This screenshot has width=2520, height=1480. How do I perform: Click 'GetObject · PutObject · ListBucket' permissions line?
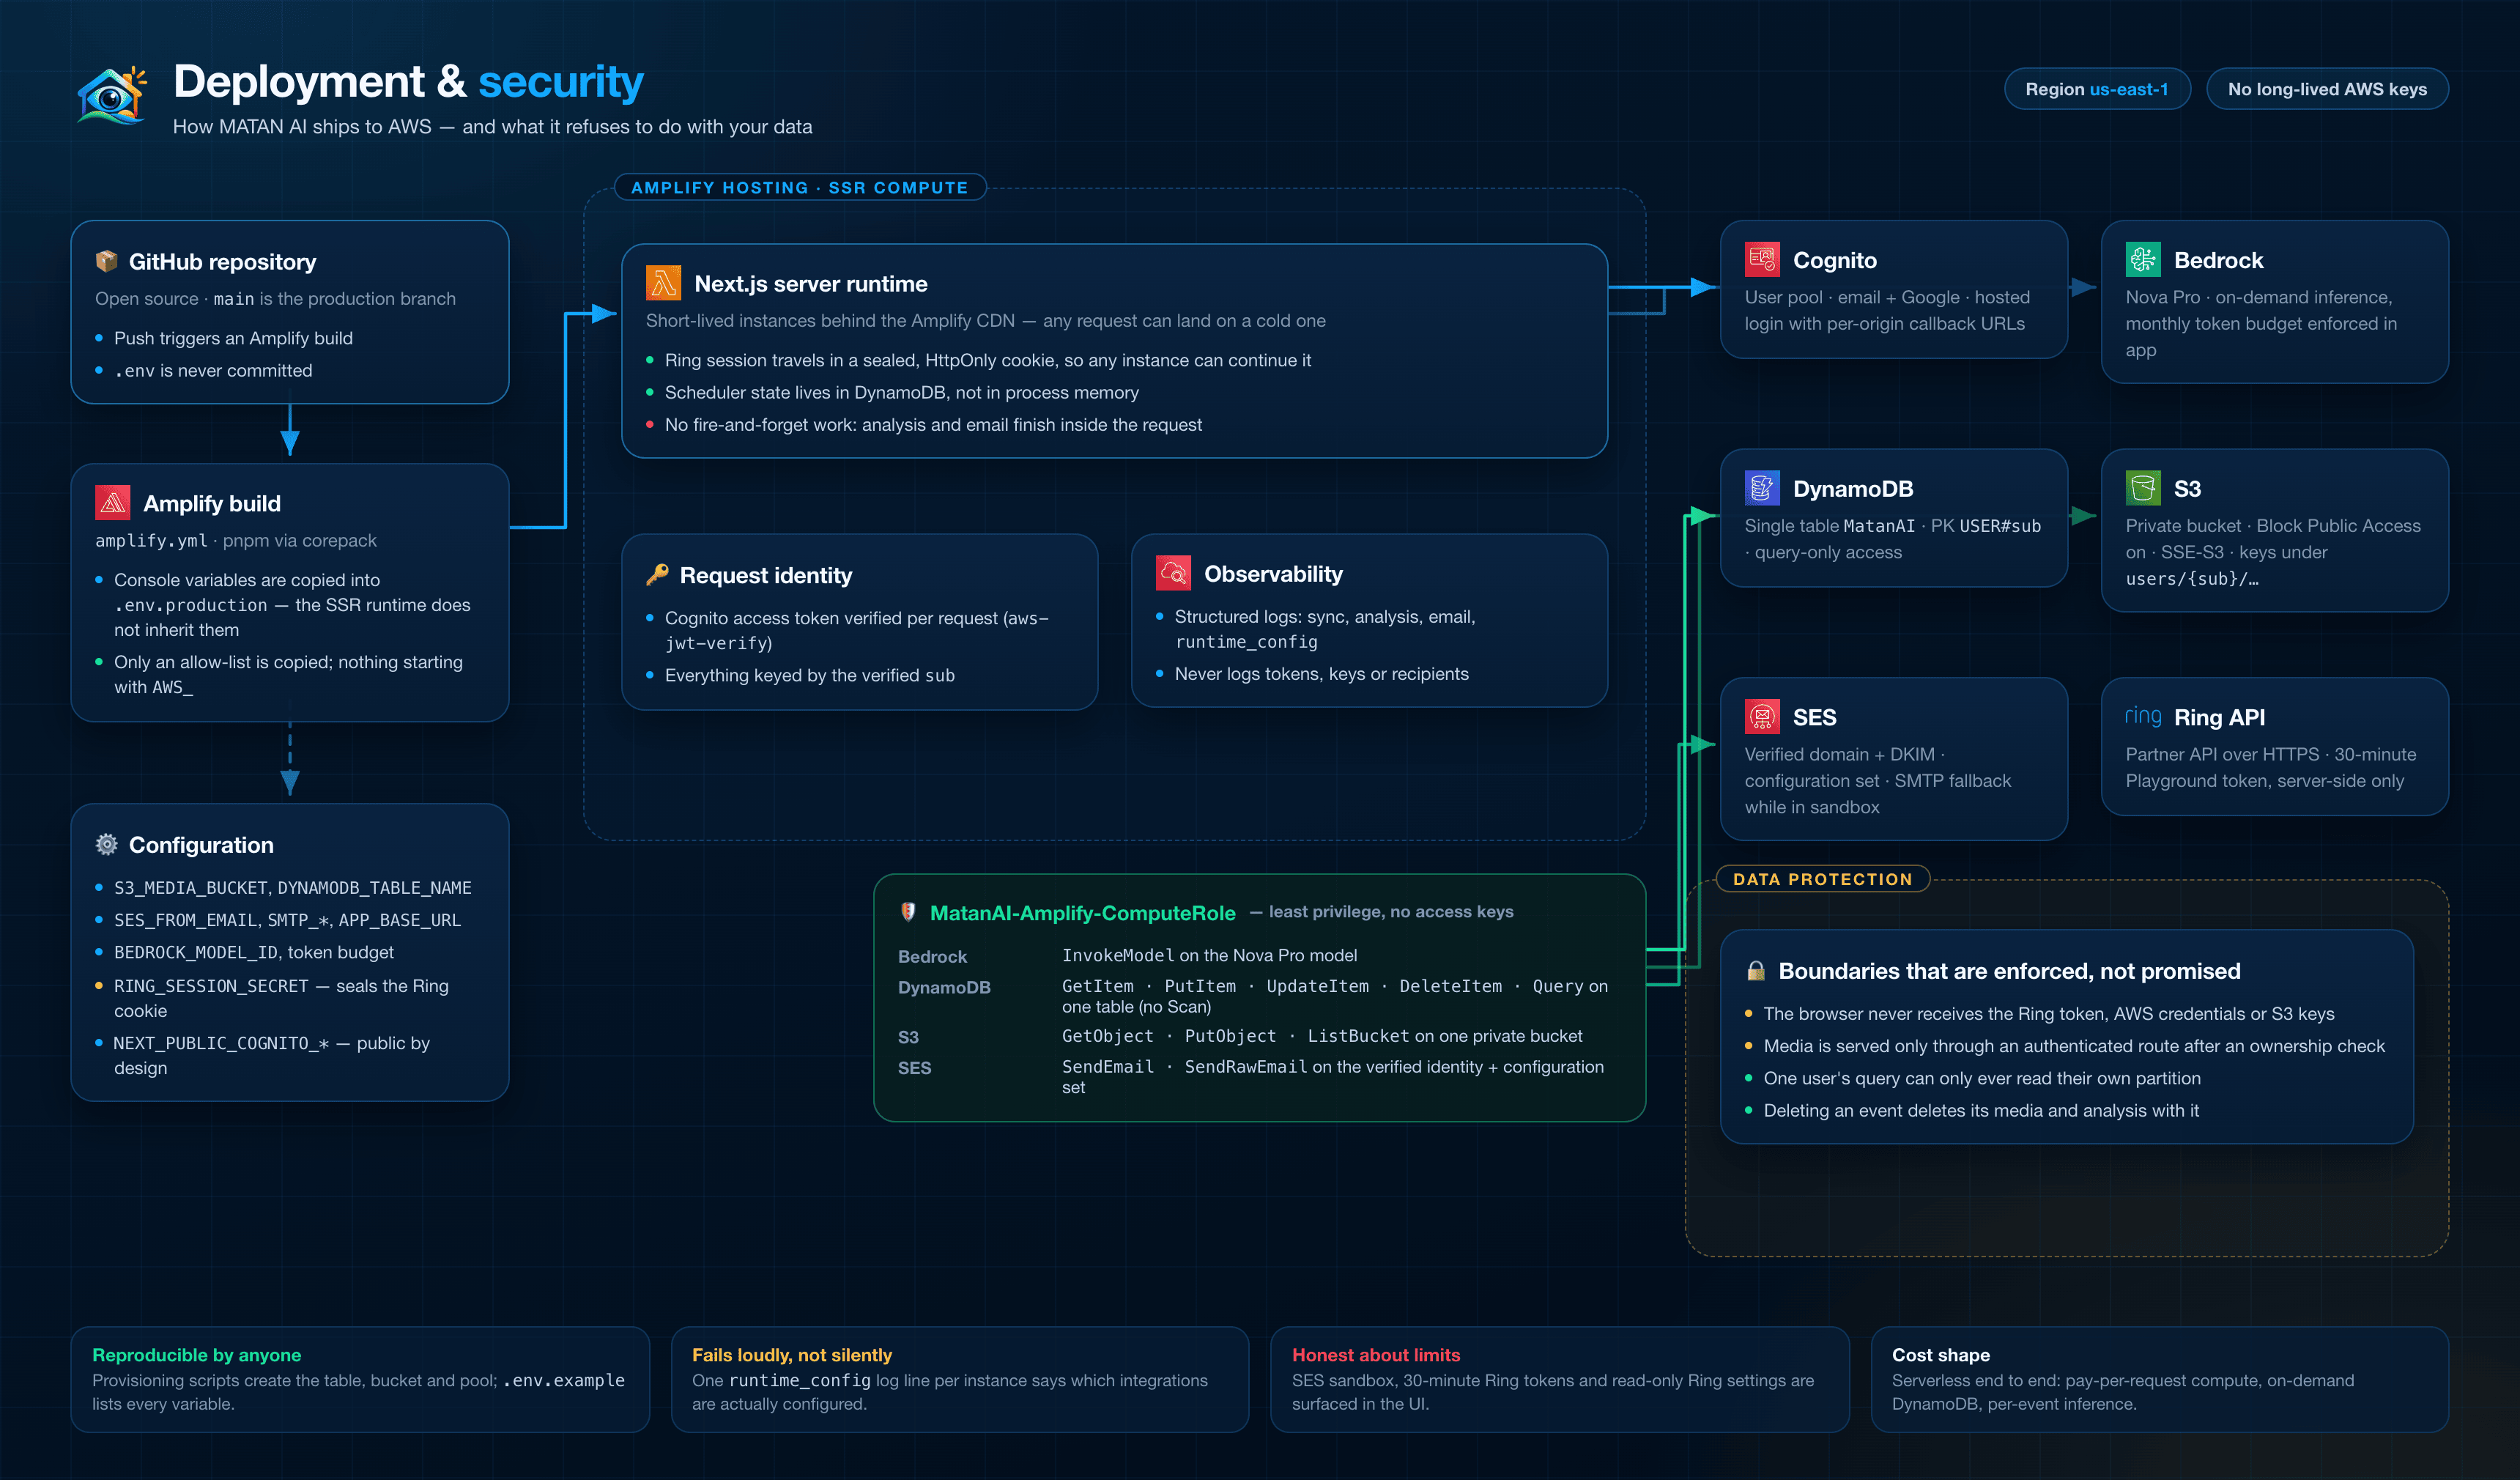point(1322,1036)
